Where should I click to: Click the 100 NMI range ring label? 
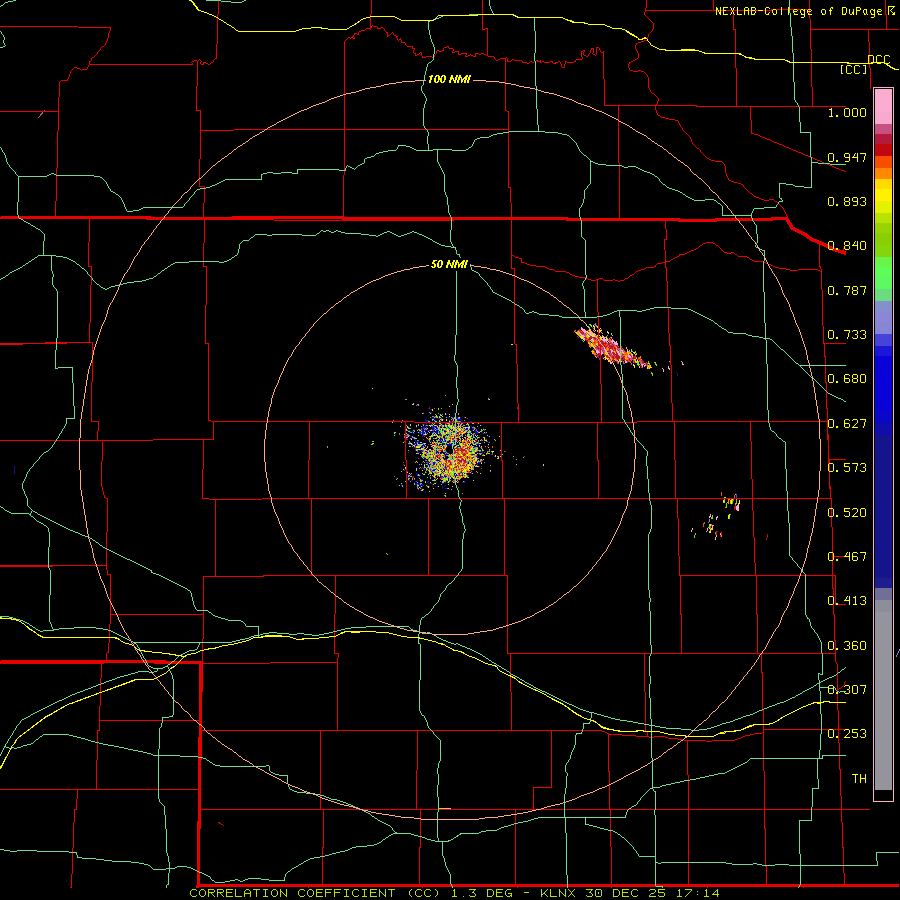coord(449,79)
